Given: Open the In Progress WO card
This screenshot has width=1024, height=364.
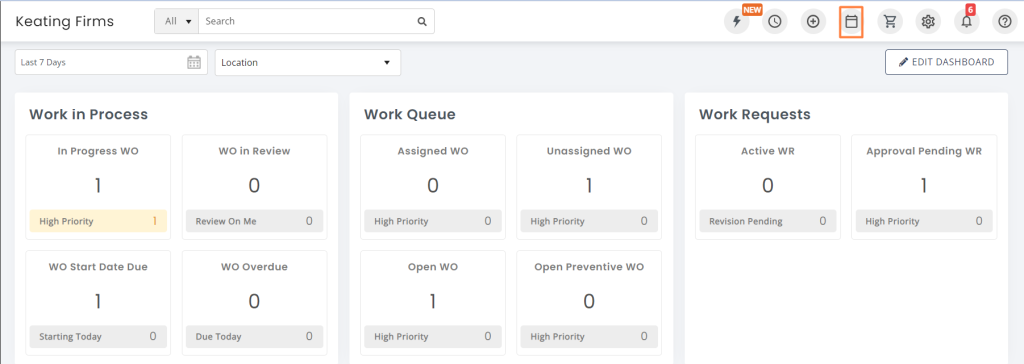Looking at the screenshot, I should click(98, 187).
